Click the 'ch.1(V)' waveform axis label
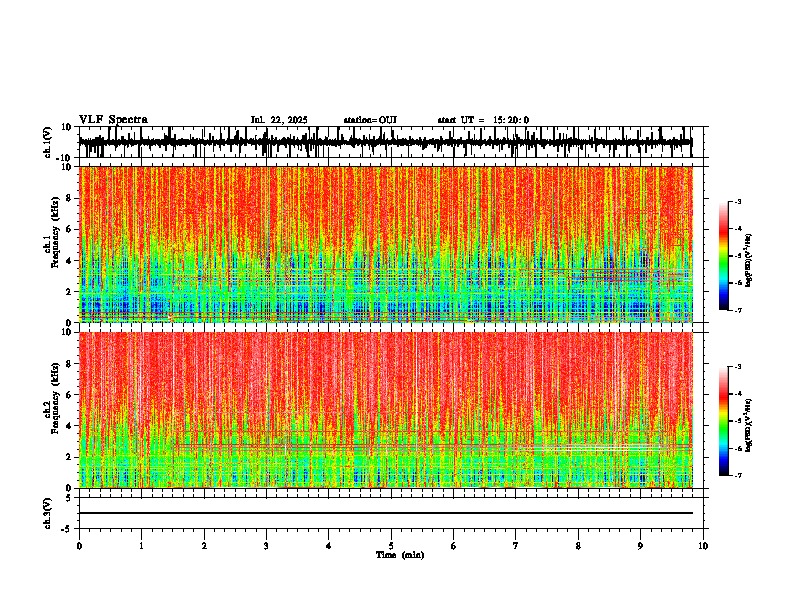Viewport: 792px width, 612px height. tap(47, 142)
